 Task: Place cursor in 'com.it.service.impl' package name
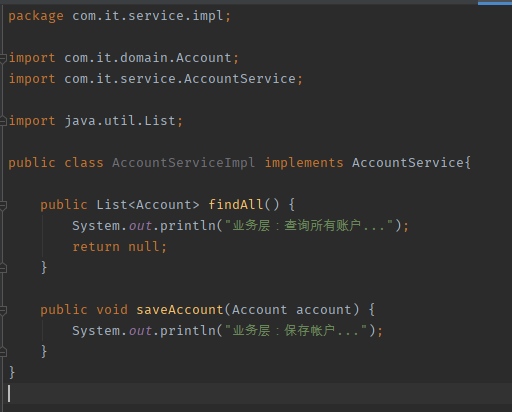click(x=148, y=16)
